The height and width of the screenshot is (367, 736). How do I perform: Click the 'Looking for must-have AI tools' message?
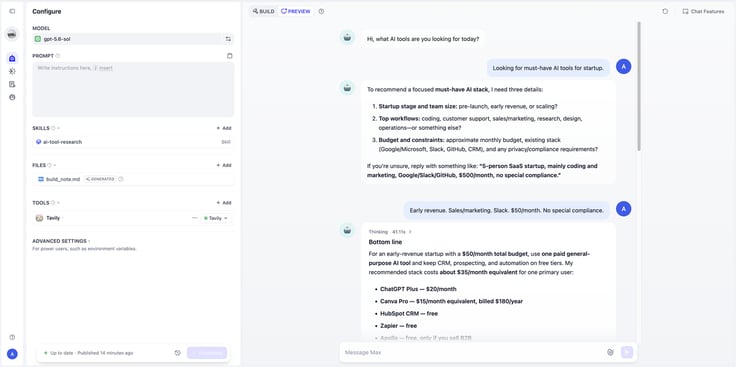click(x=548, y=68)
